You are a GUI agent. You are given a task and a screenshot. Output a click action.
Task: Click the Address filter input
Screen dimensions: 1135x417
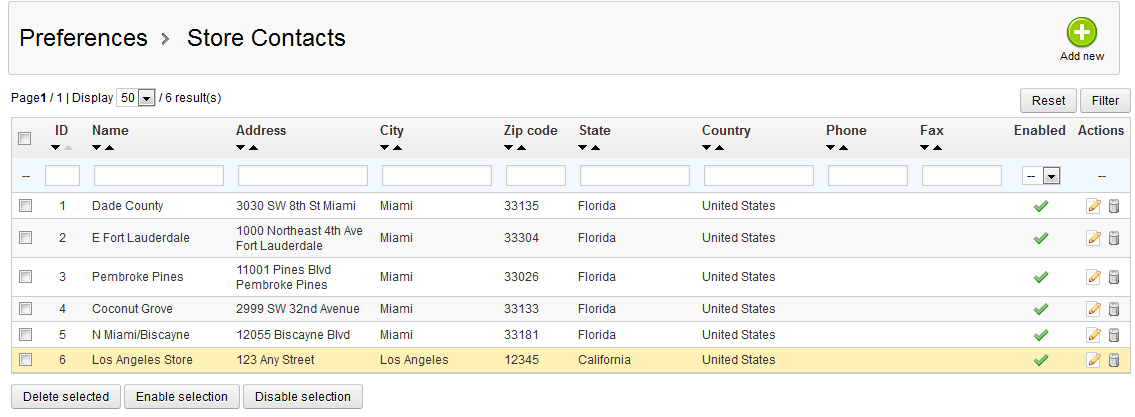tap(303, 176)
